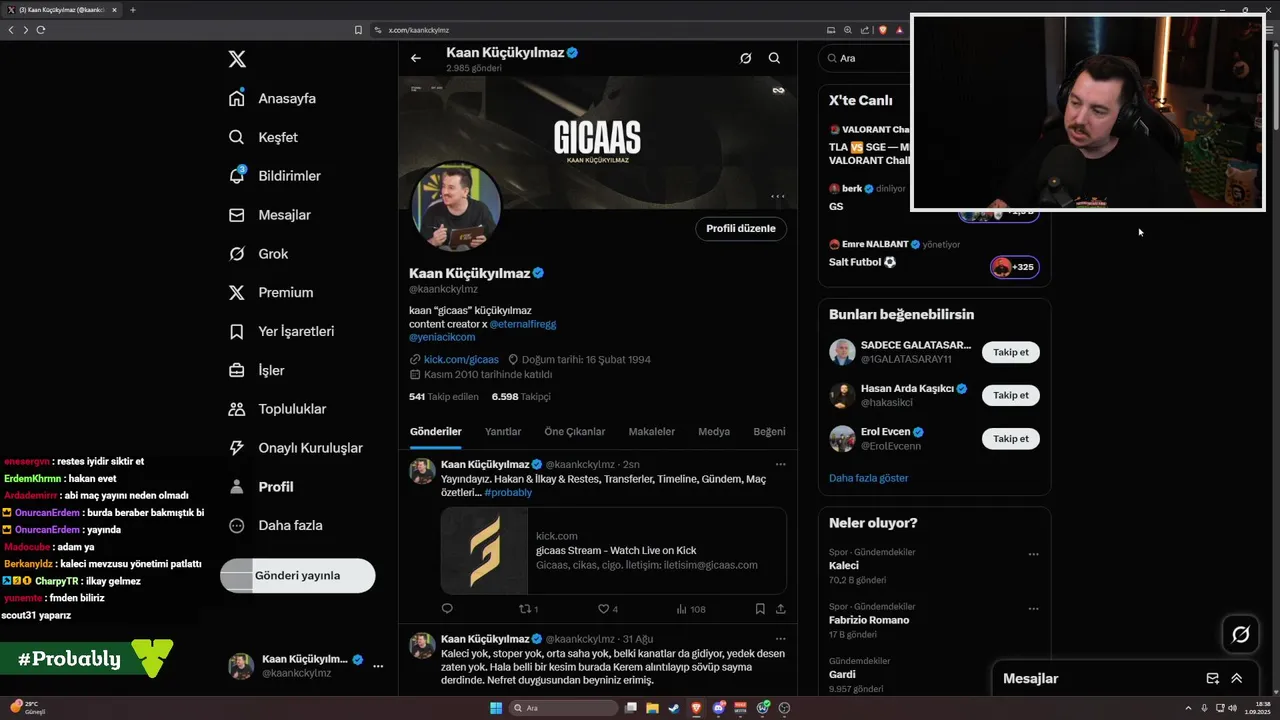The image size is (1280, 720).
Task: Follow Erol Evcen
Action: (1011, 439)
